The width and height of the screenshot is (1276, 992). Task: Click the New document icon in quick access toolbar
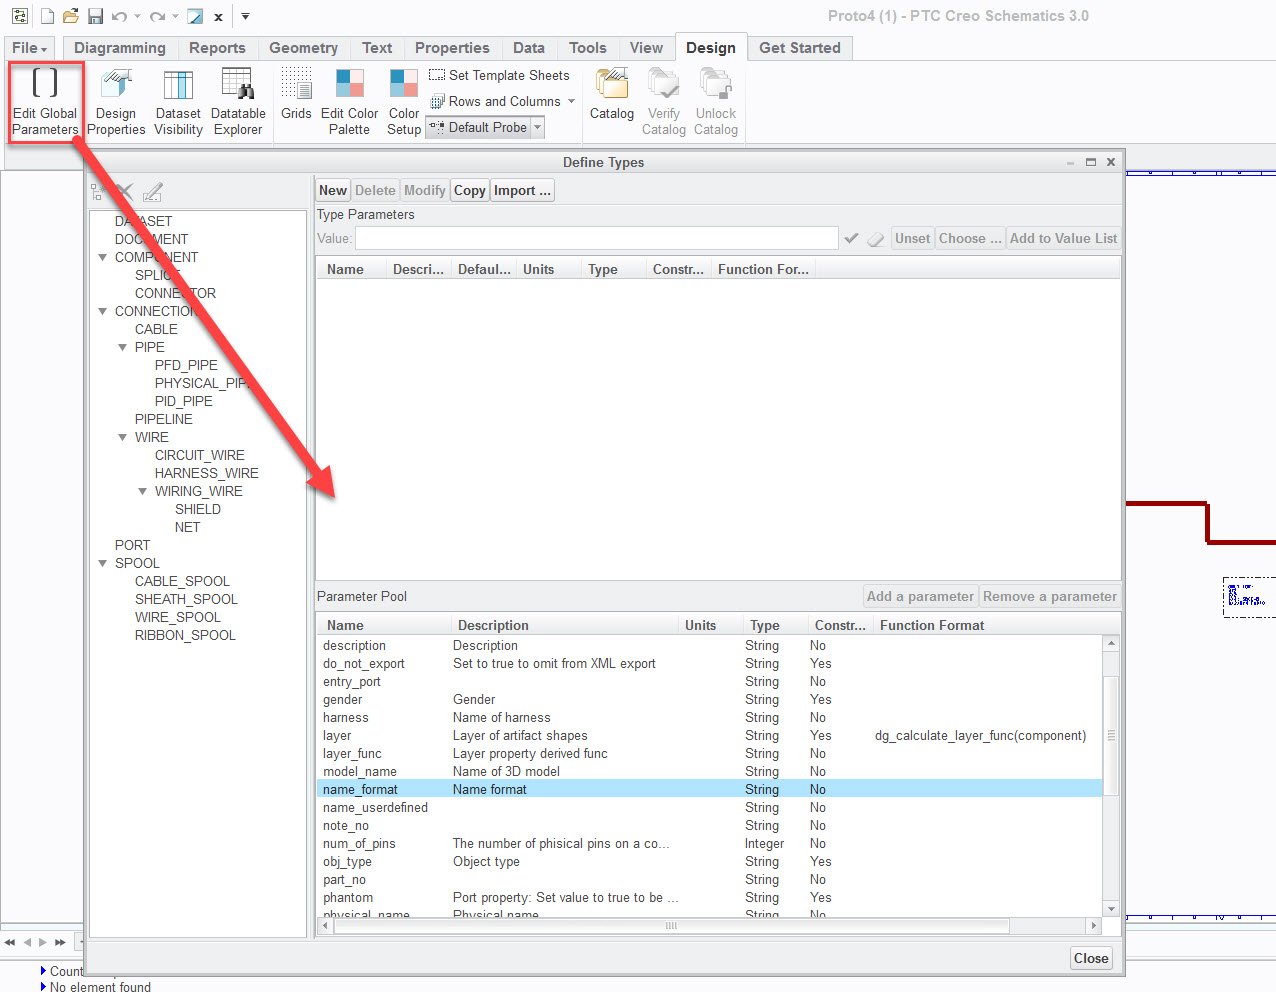pyautogui.click(x=47, y=16)
